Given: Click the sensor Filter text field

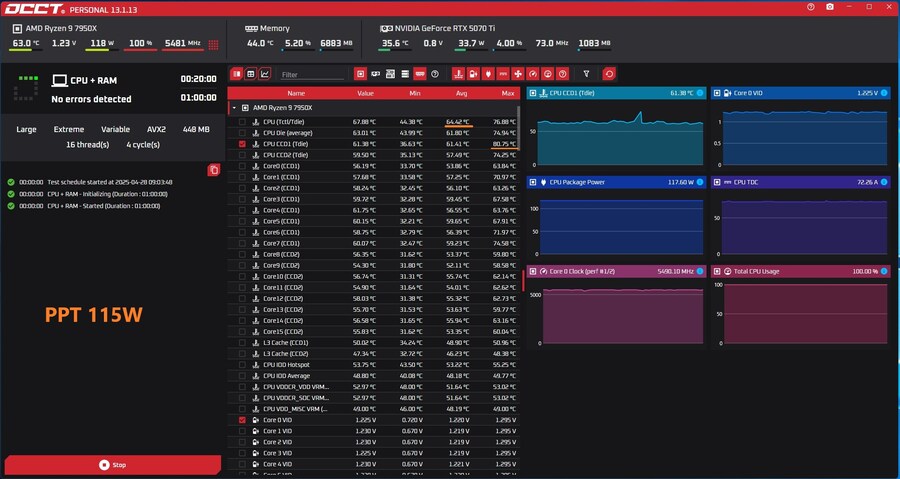Looking at the screenshot, I should [x=312, y=74].
